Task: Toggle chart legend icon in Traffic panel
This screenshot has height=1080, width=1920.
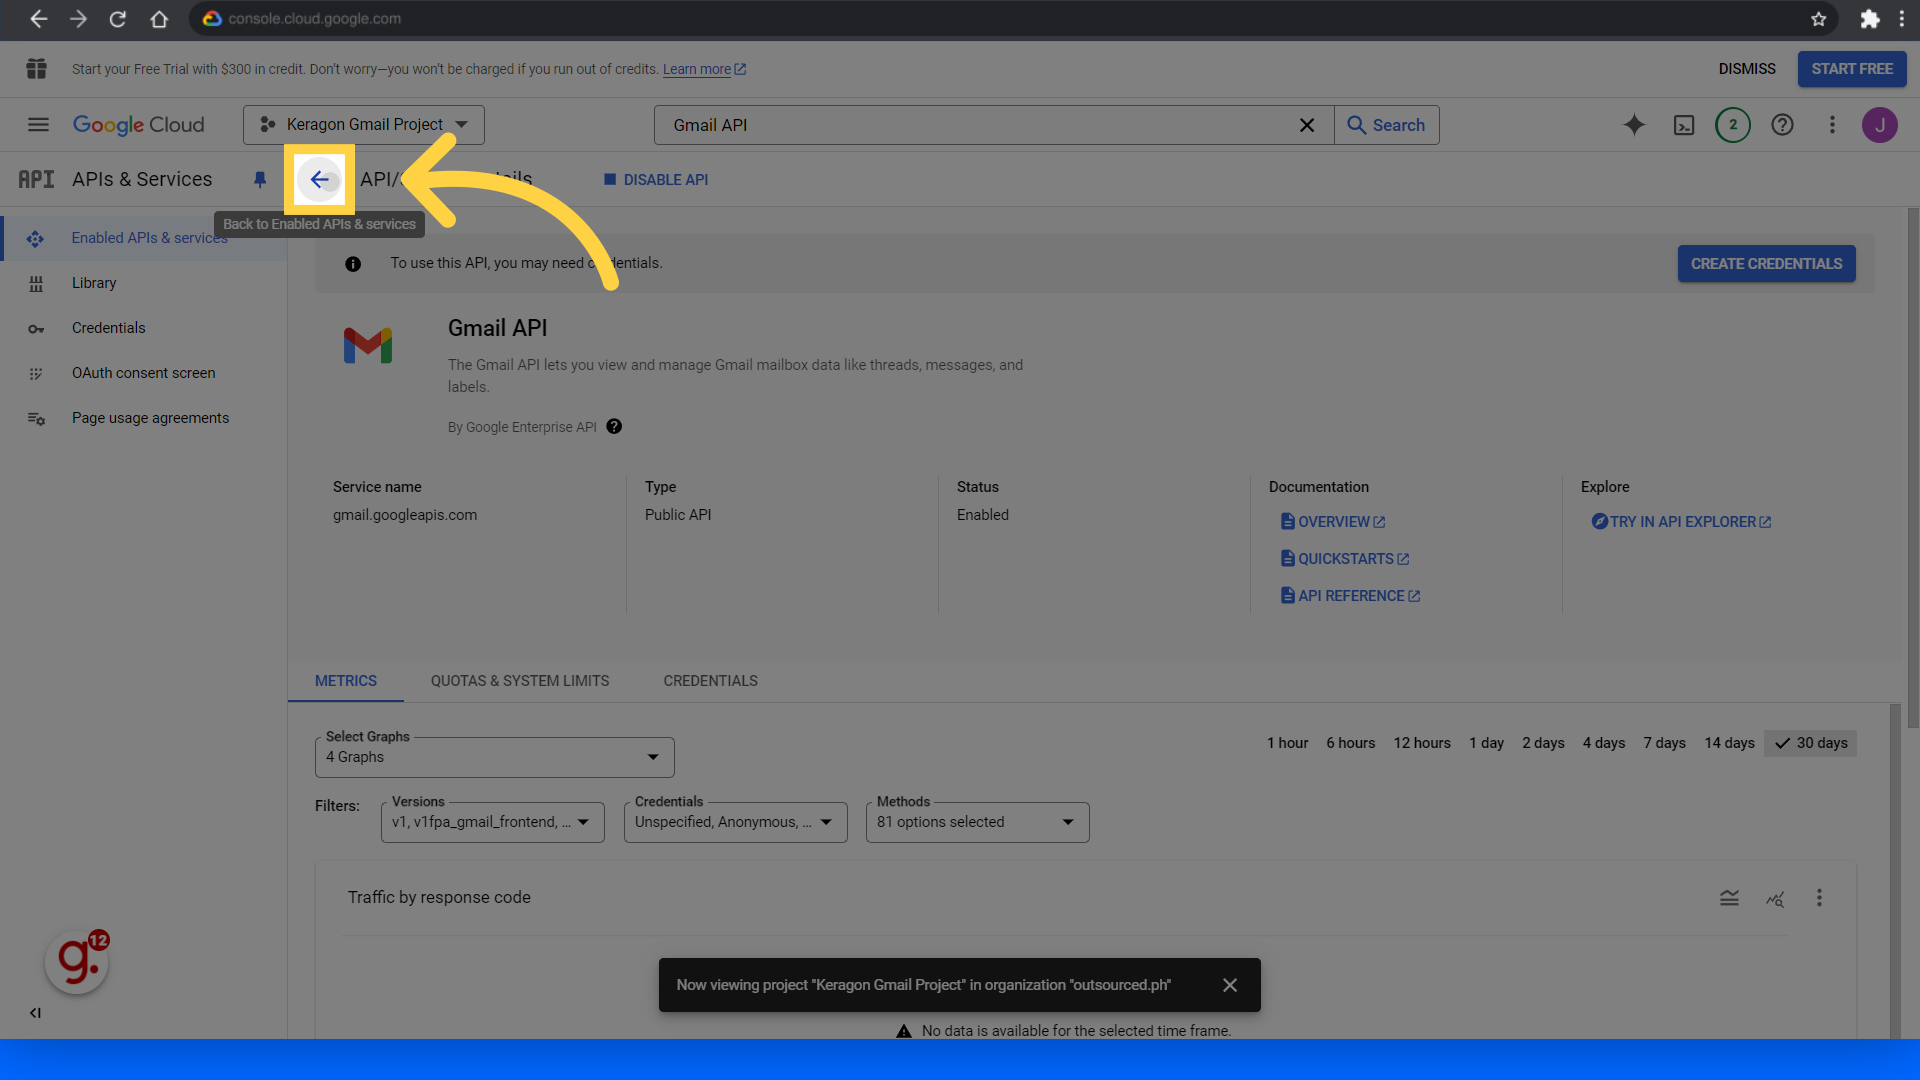Action: (1729, 898)
